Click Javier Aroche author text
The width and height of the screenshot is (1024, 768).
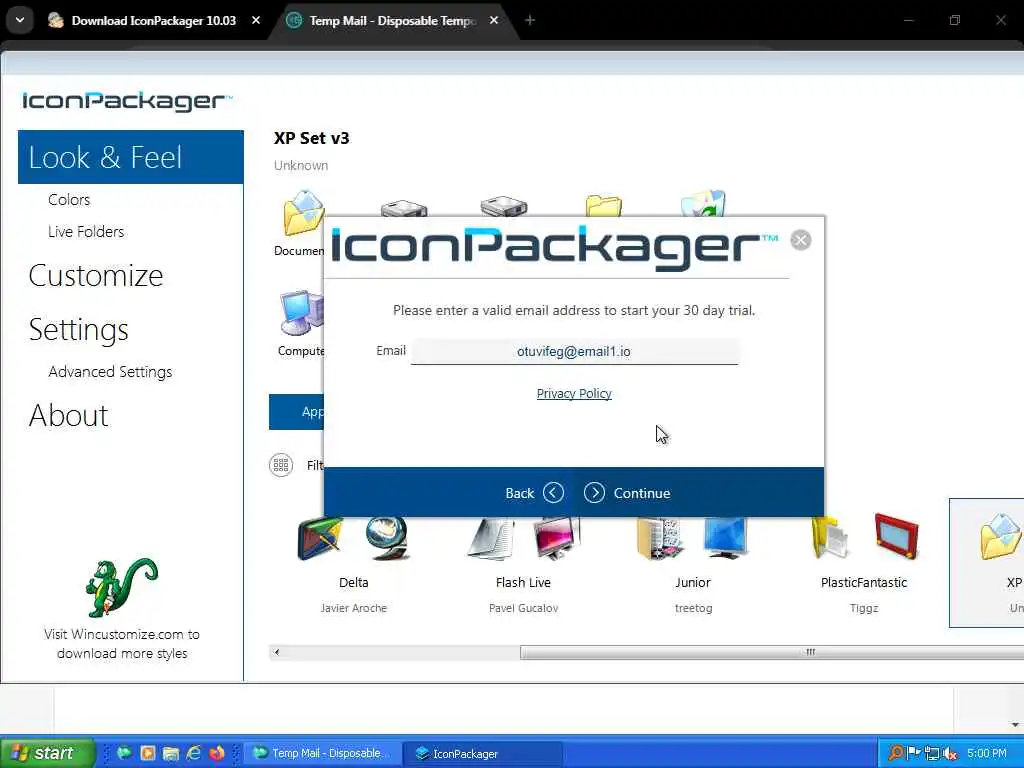click(353, 609)
